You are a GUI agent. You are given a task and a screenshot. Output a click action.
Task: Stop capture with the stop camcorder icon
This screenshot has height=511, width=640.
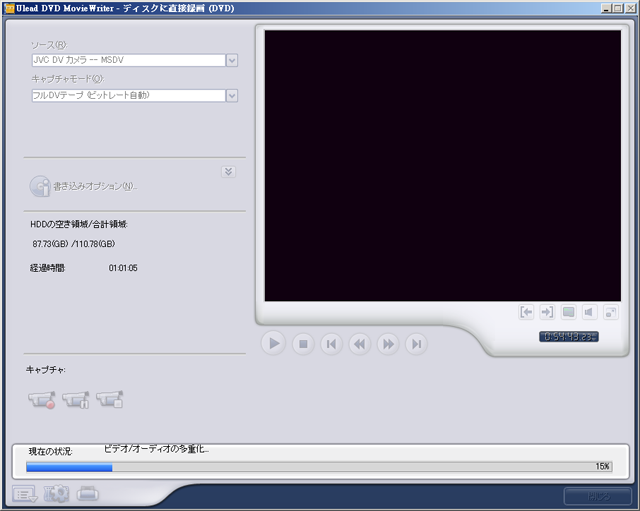110,399
